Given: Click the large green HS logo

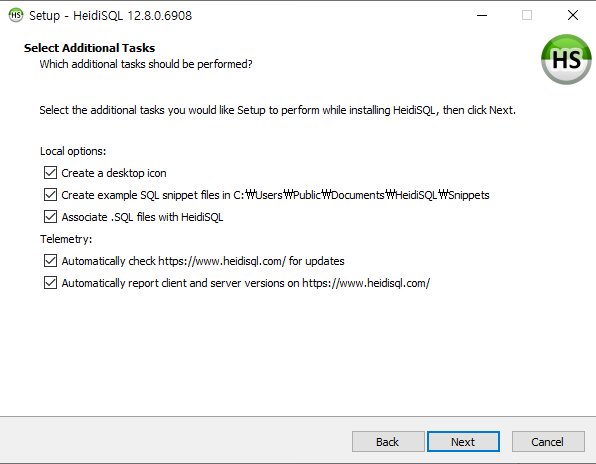Looking at the screenshot, I should [566, 59].
